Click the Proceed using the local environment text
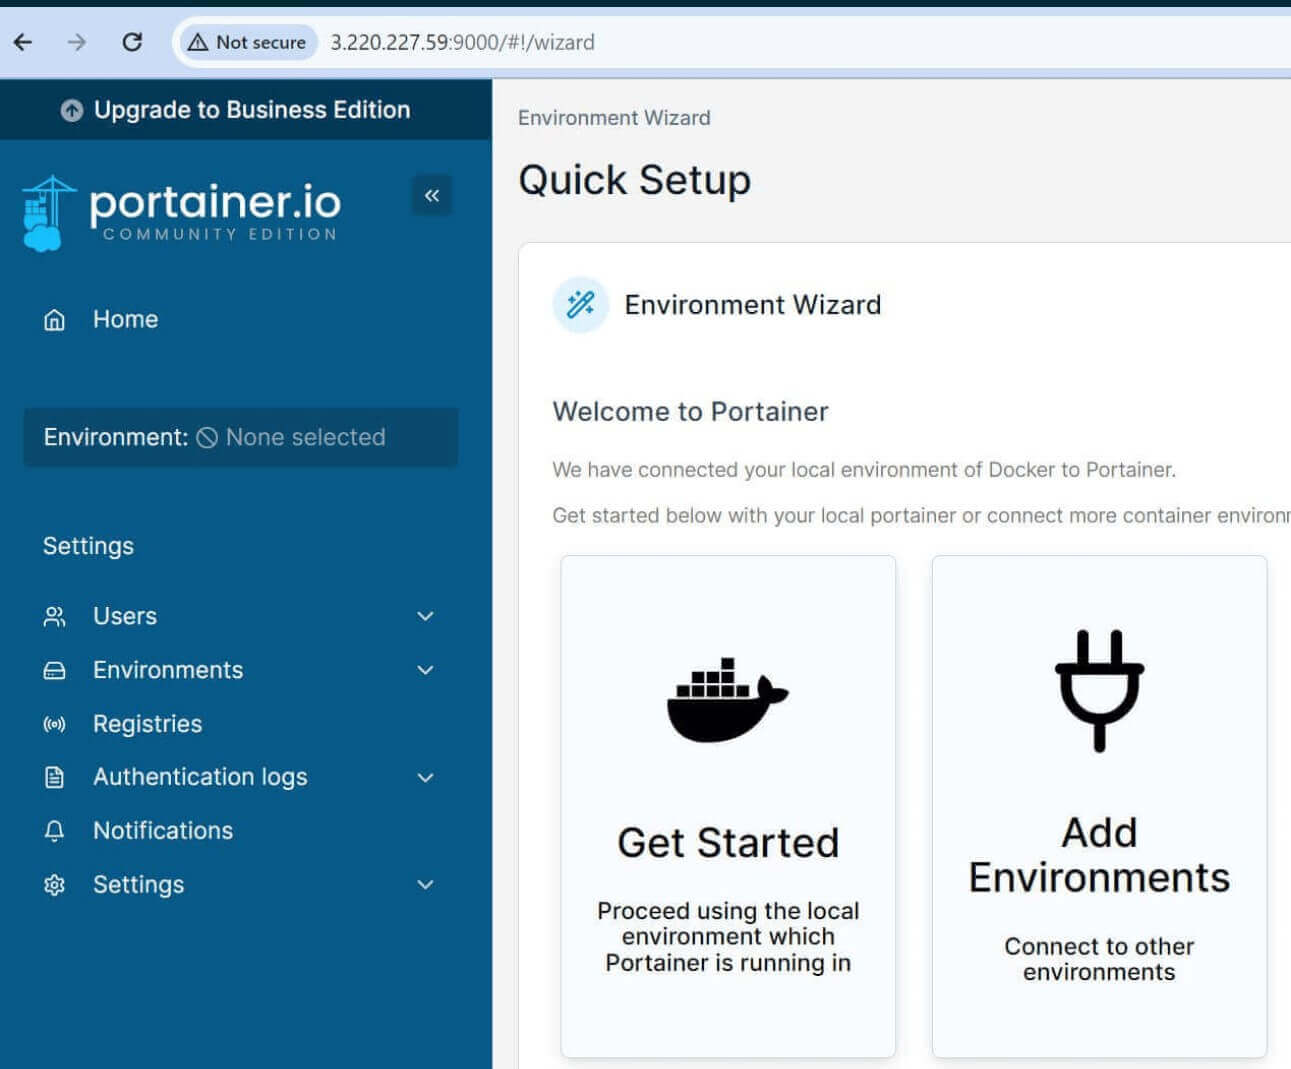Image resolution: width=1291 pixels, height=1069 pixels. tap(728, 937)
